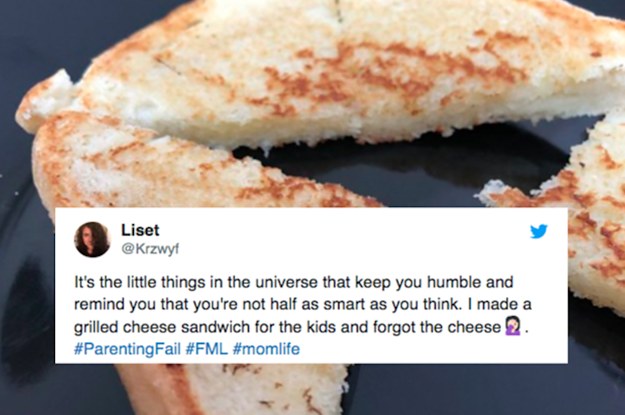Click the blue Twitter bird logo

539,231
